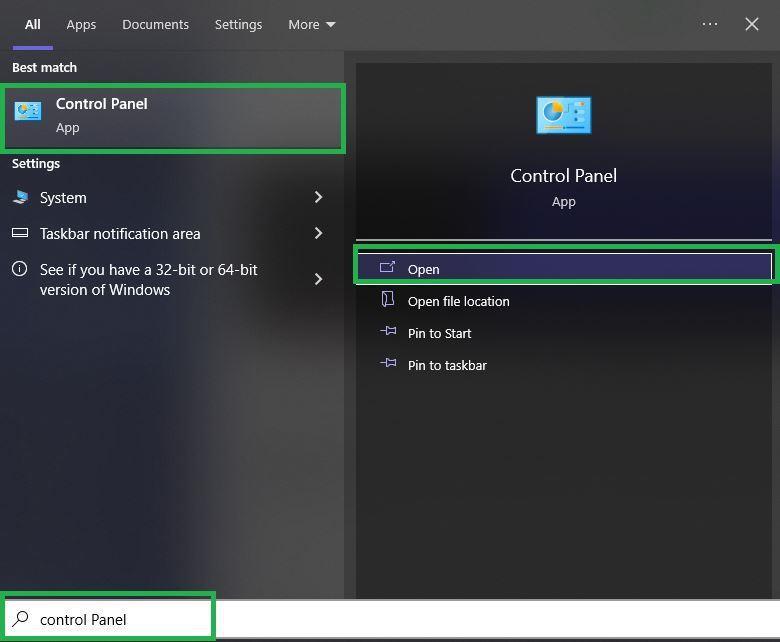Click the search box containing control Panel

tap(390, 619)
